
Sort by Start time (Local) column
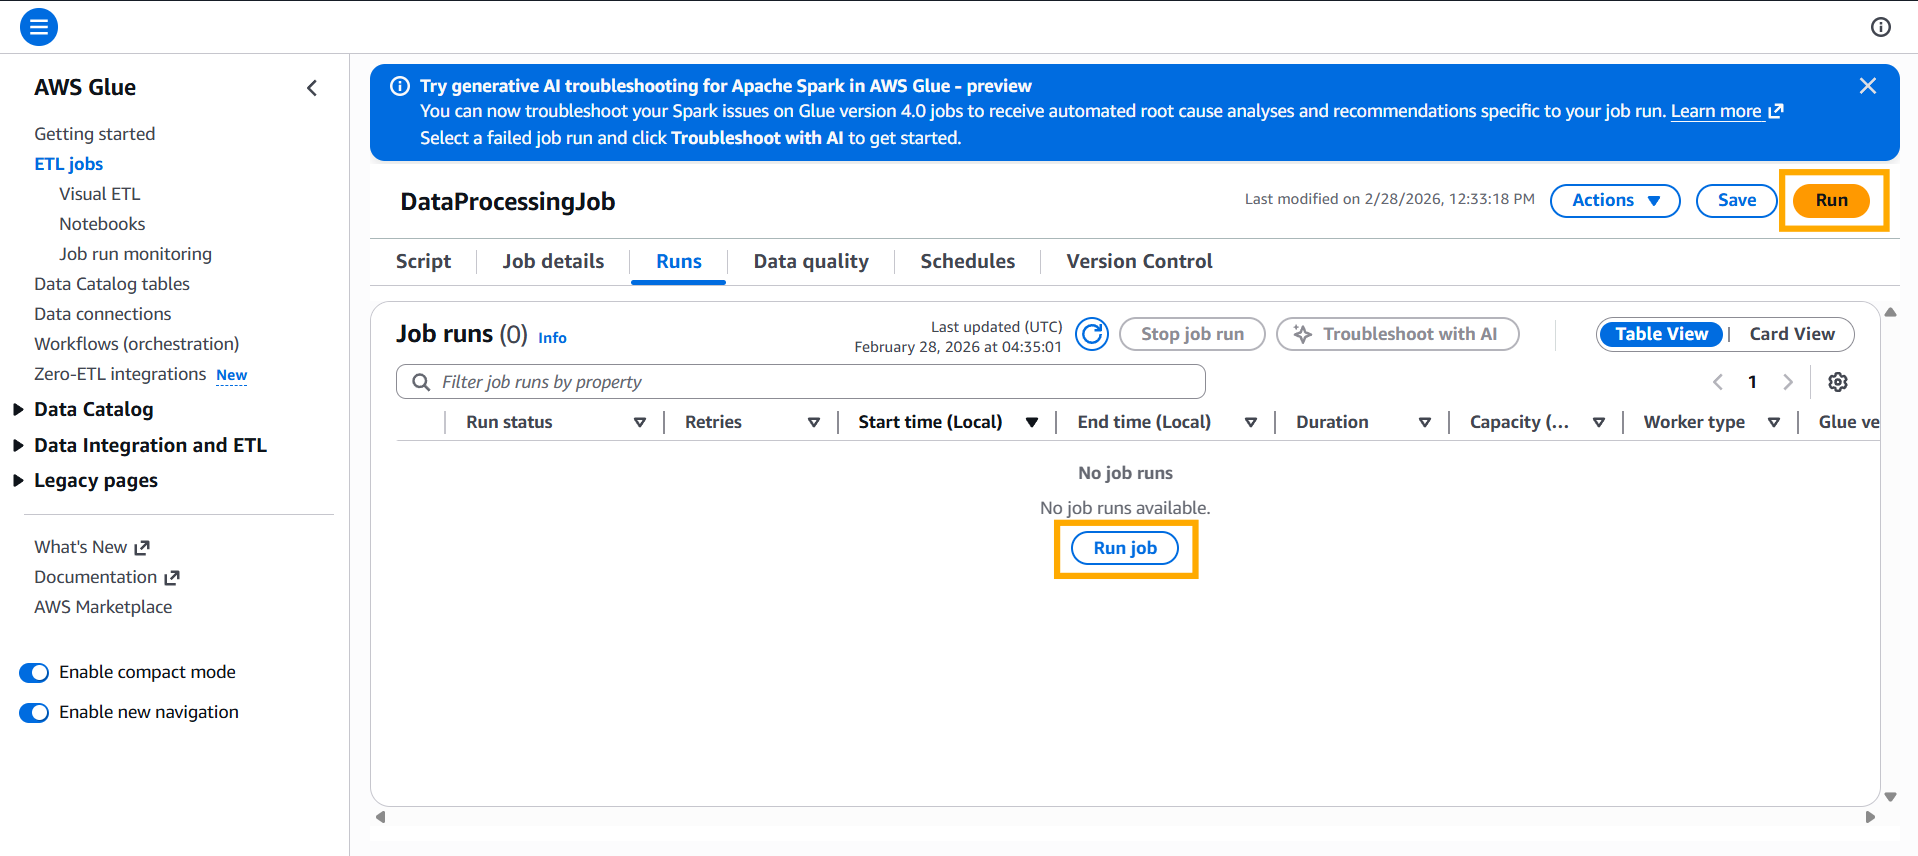(x=1032, y=423)
